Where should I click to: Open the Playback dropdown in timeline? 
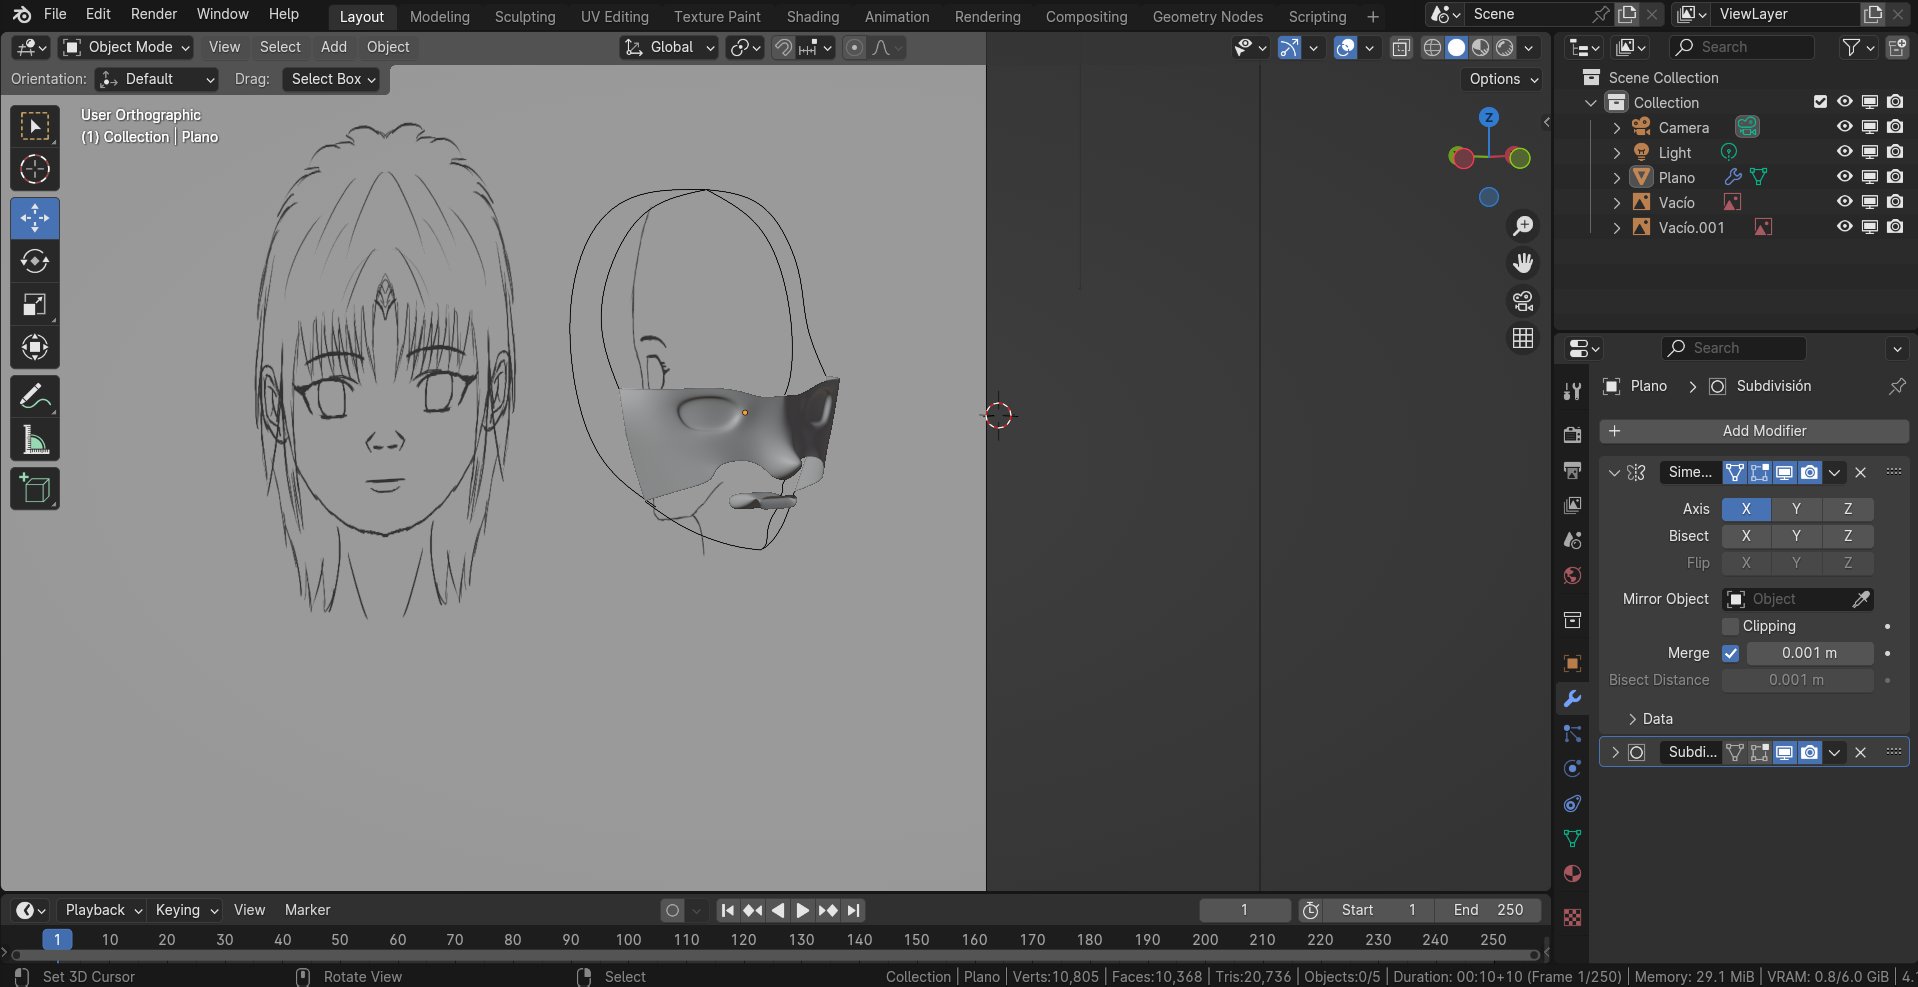tap(104, 910)
